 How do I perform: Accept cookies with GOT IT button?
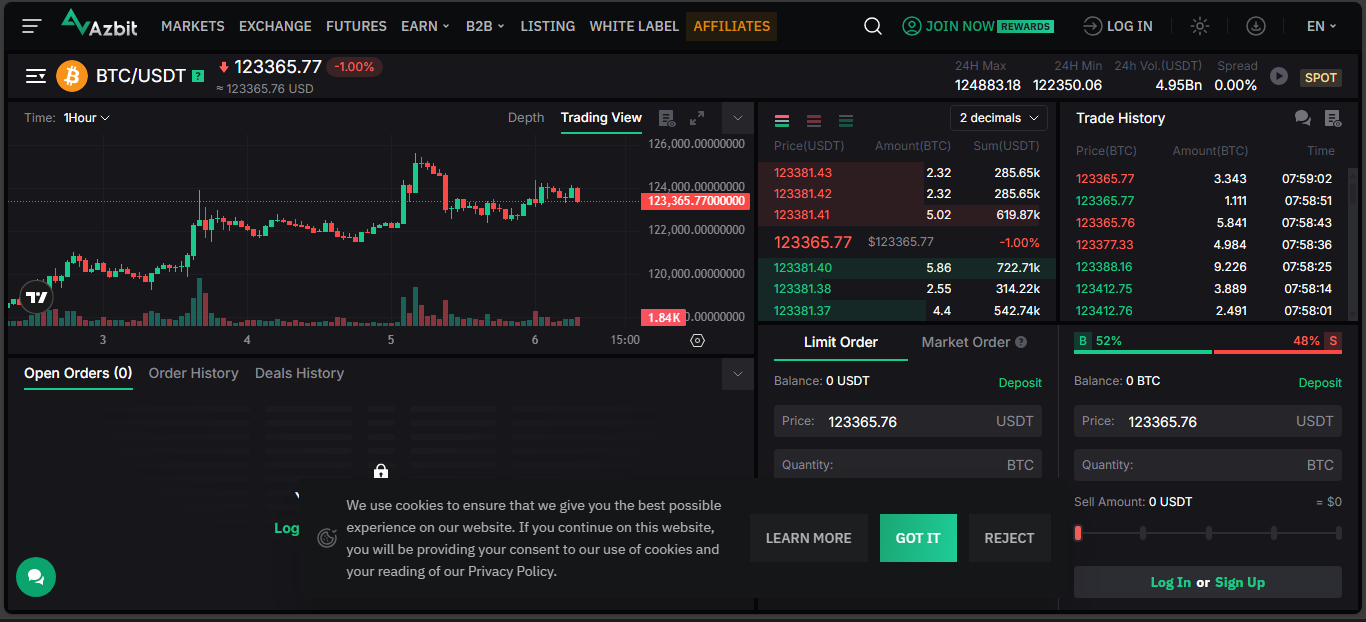pyautogui.click(x=918, y=538)
